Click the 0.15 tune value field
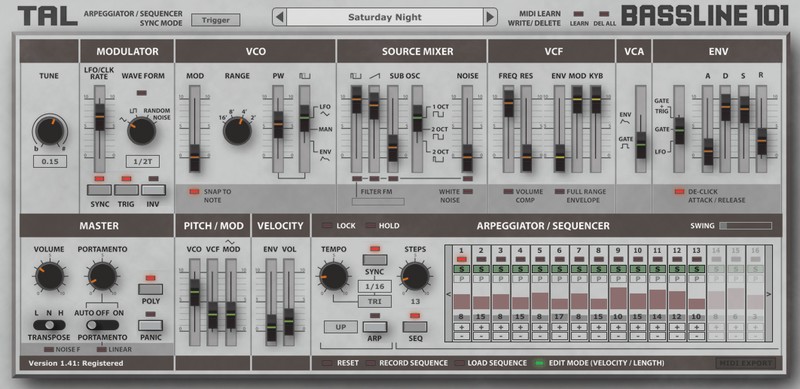 [50, 162]
